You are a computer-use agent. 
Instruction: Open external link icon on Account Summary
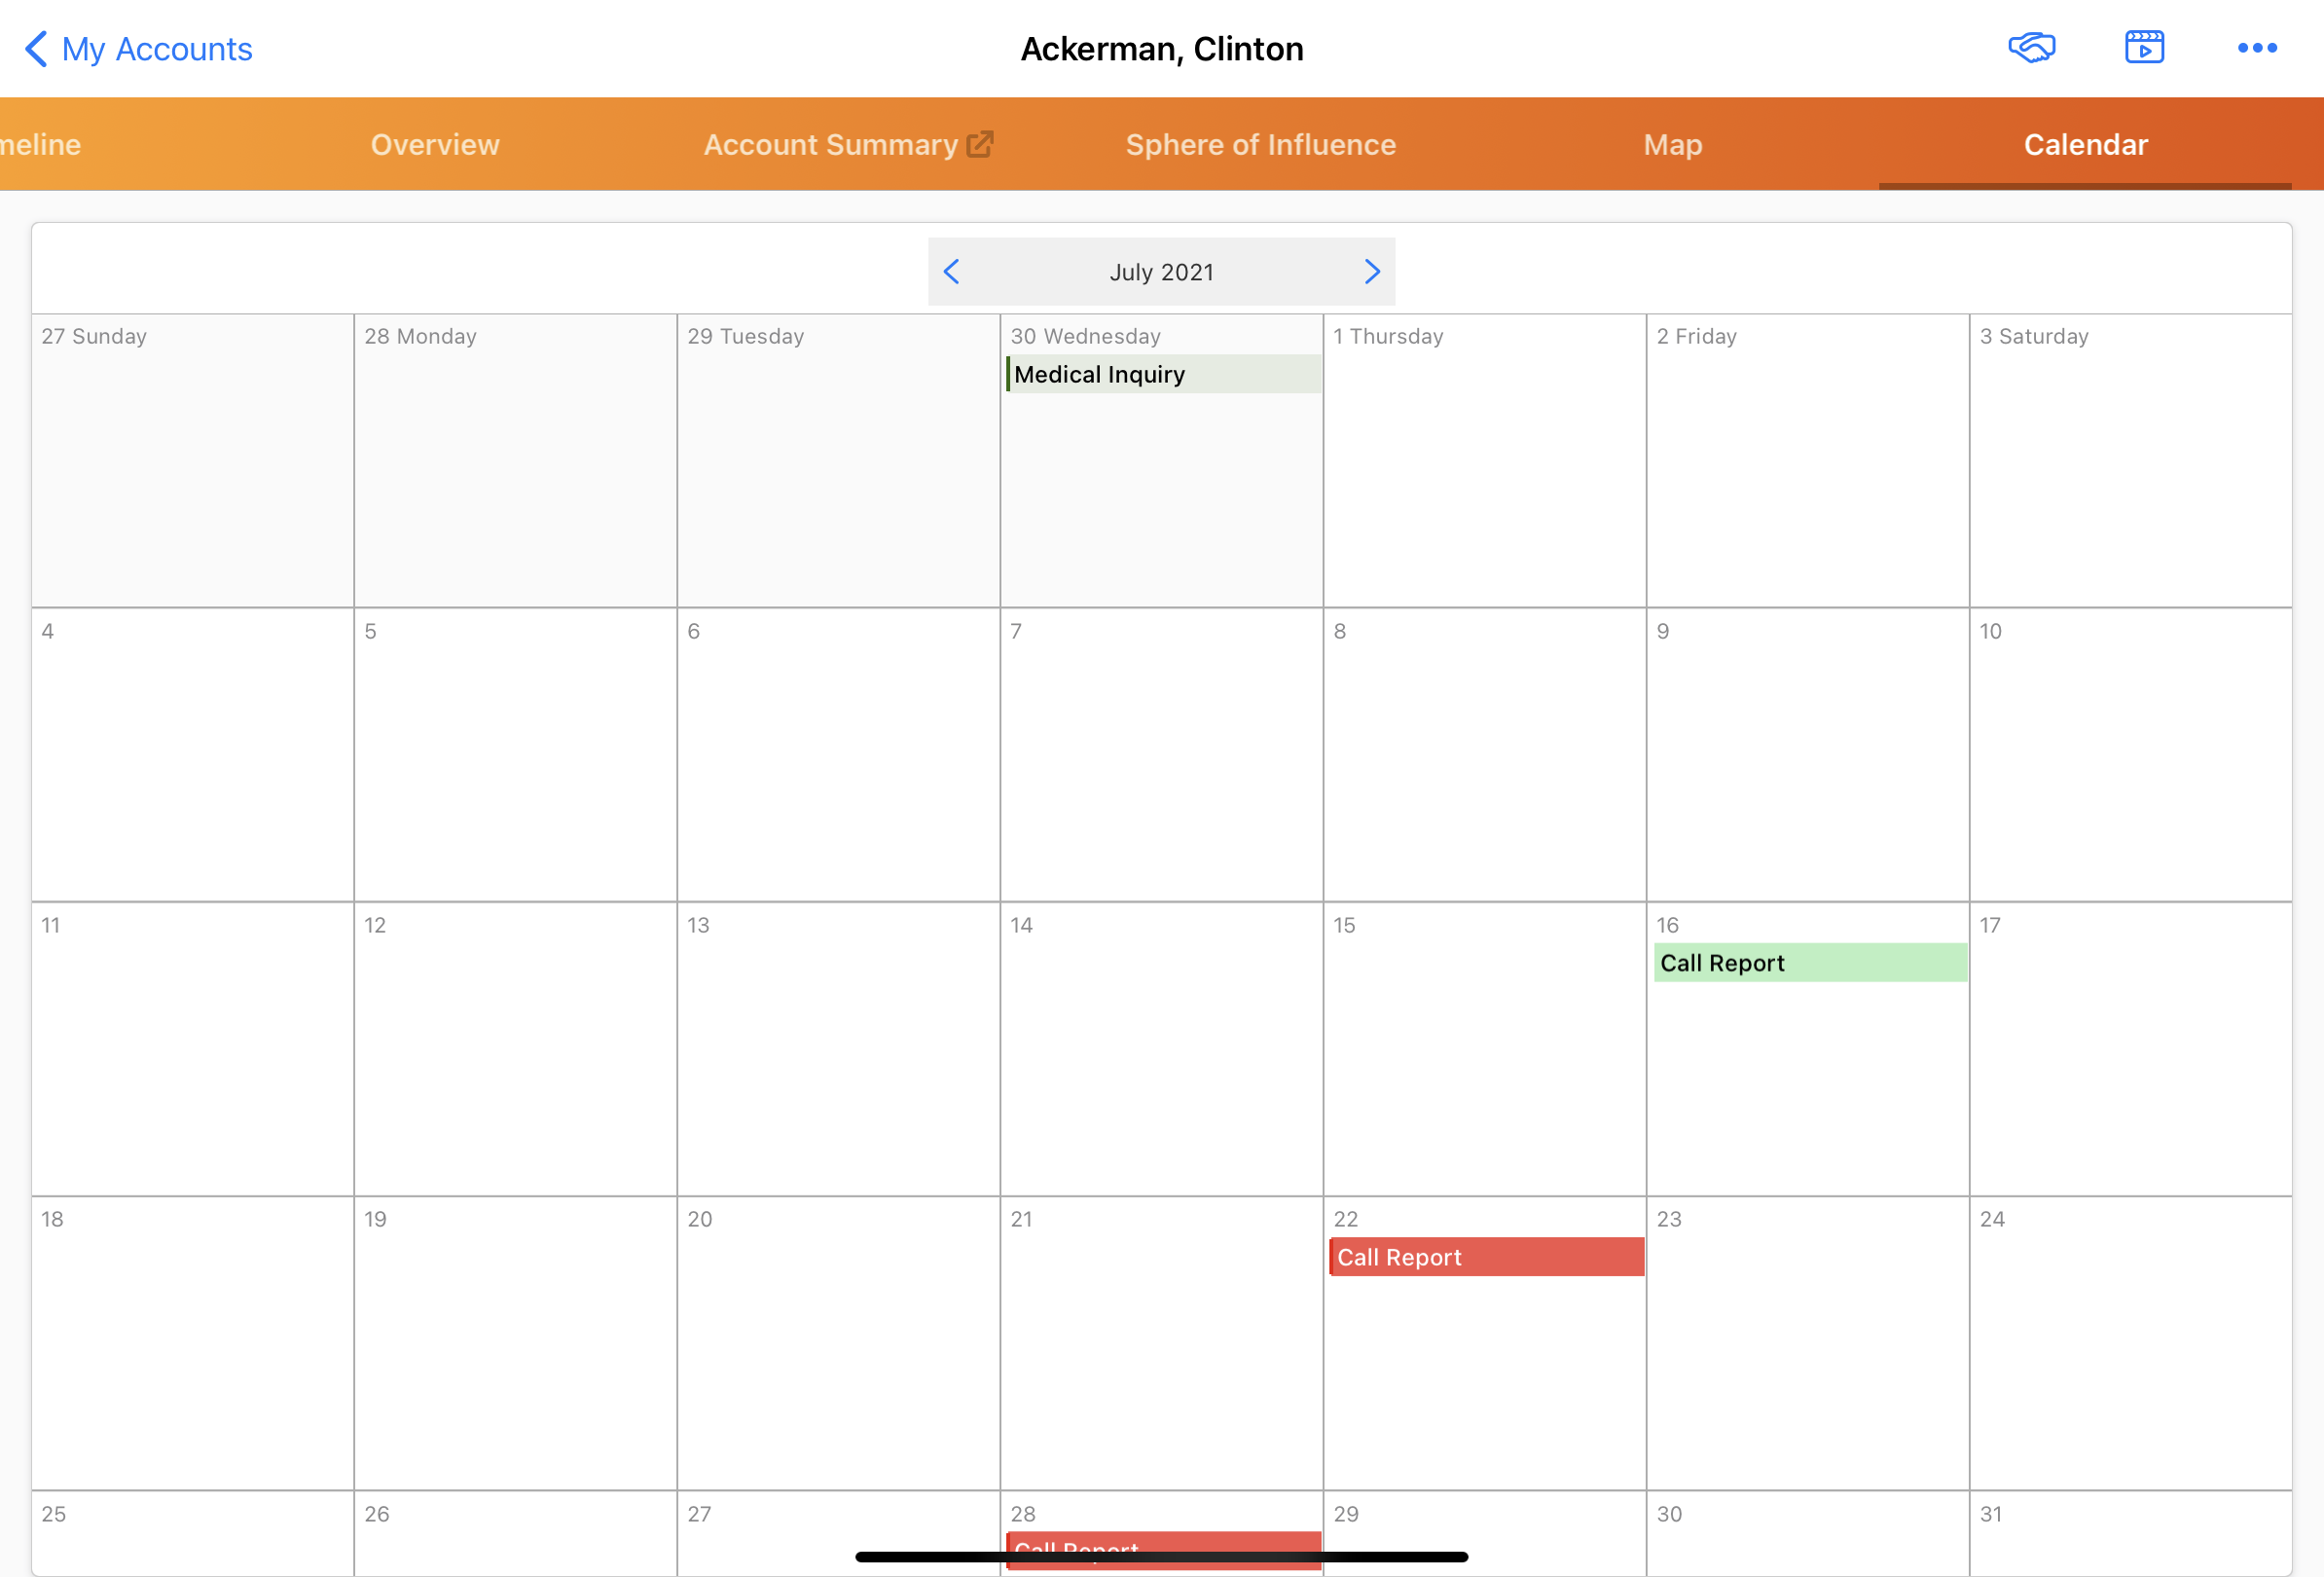980,145
